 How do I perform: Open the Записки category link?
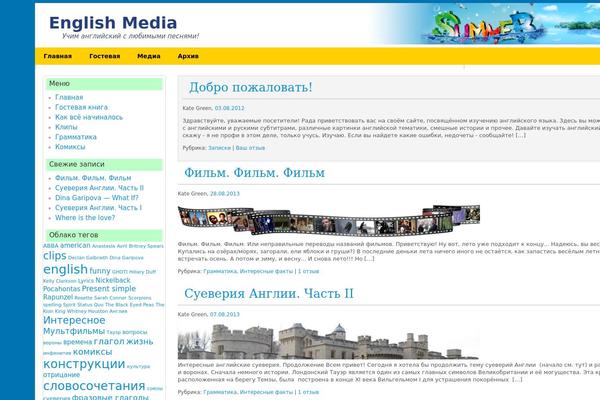(x=219, y=148)
